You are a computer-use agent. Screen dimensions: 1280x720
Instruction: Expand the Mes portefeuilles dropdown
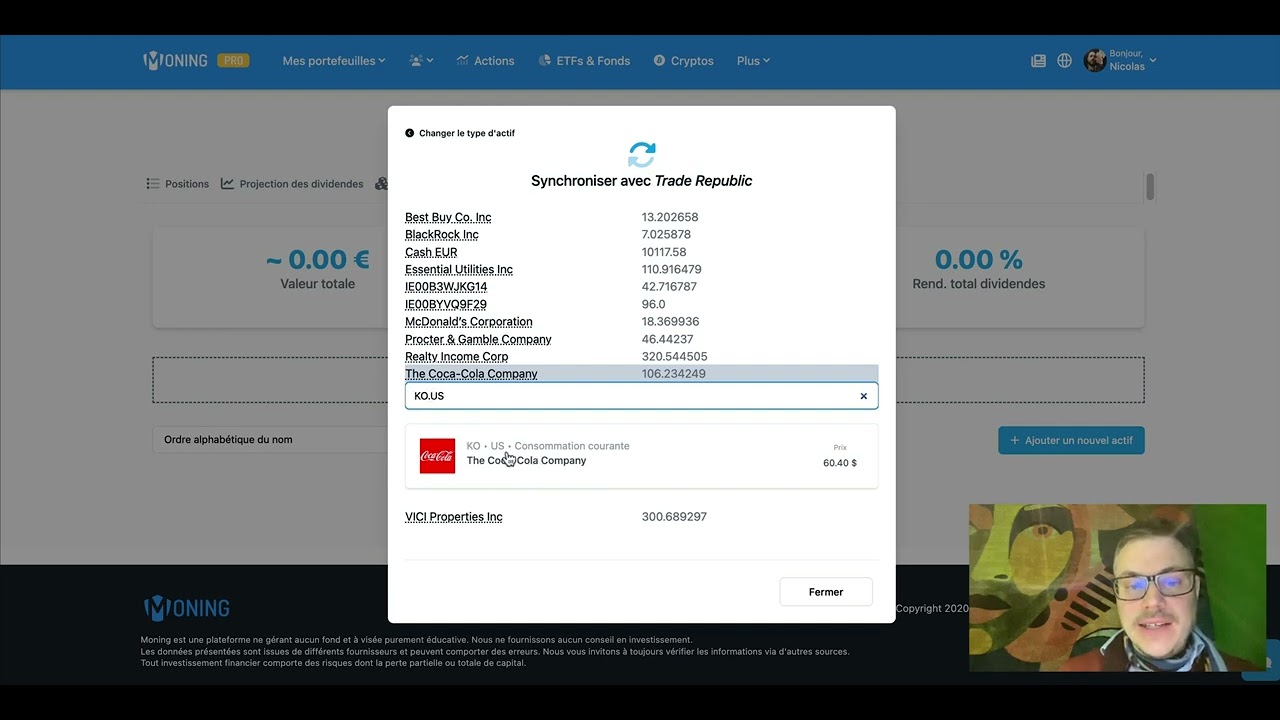pyautogui.click(x=334, y=61)
